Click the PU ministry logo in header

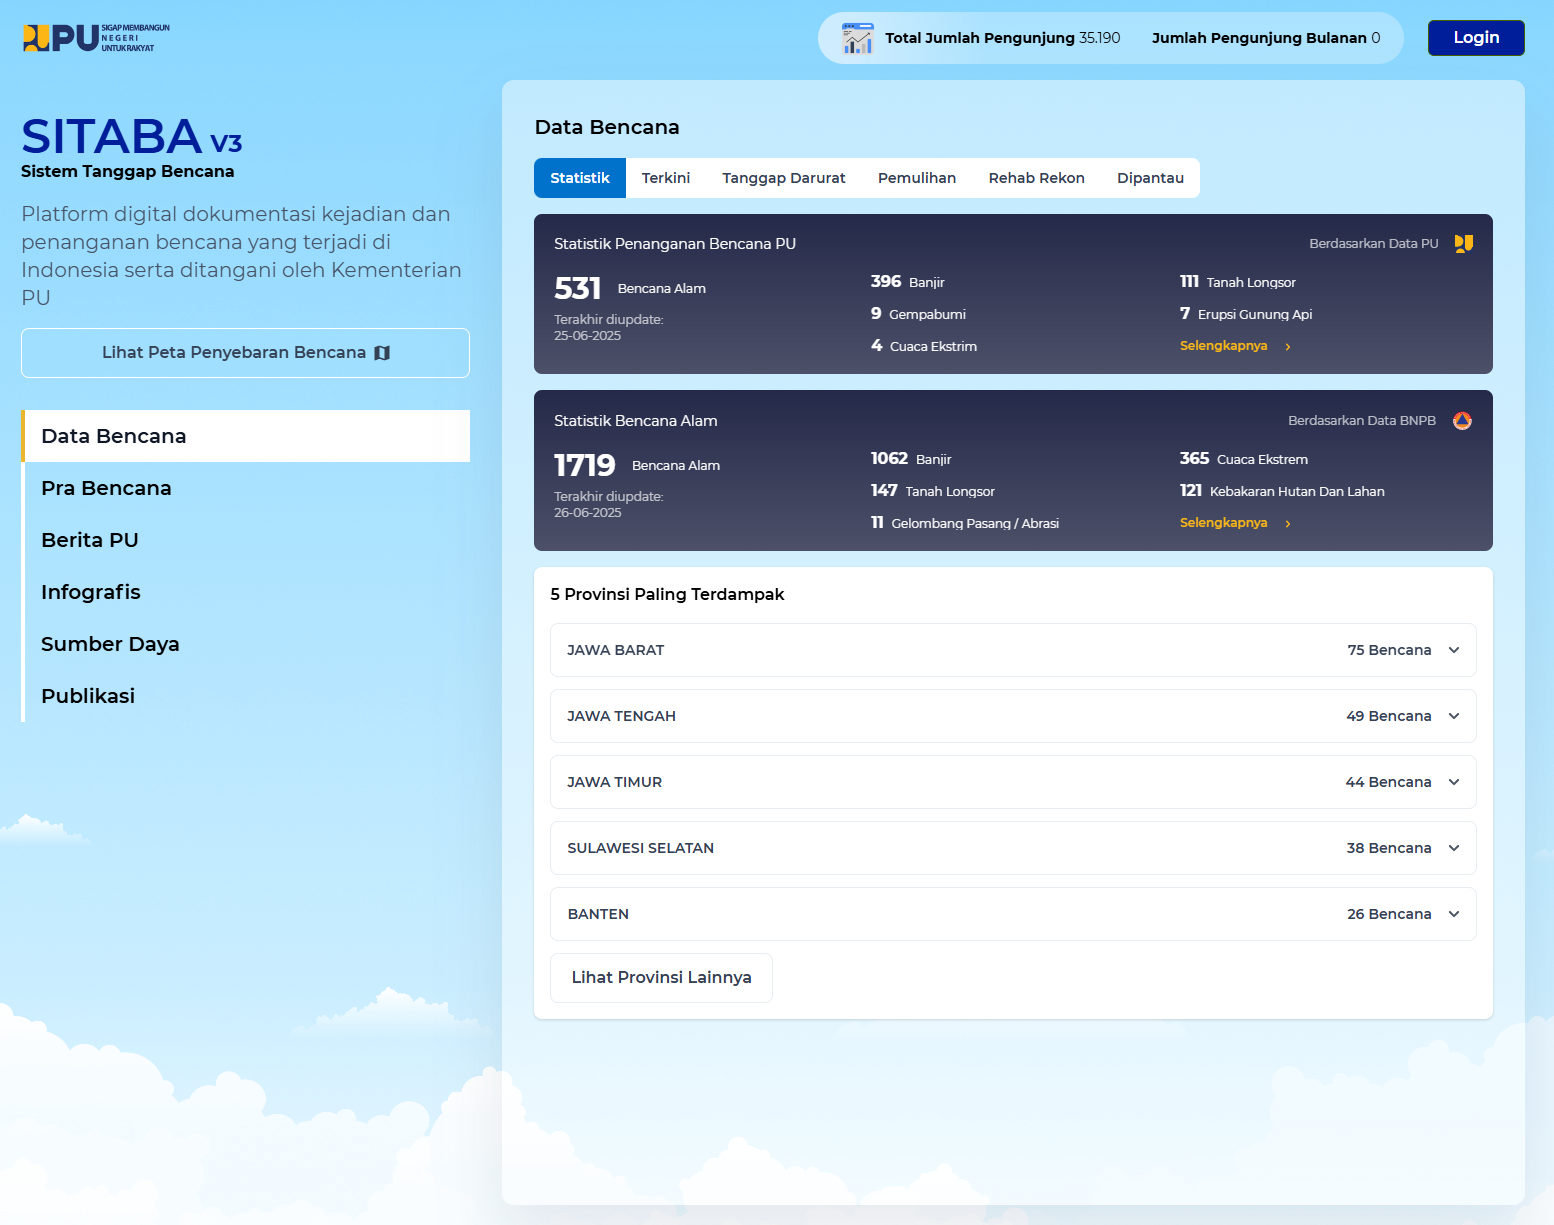pyautogui.click(x=95, y=38)
